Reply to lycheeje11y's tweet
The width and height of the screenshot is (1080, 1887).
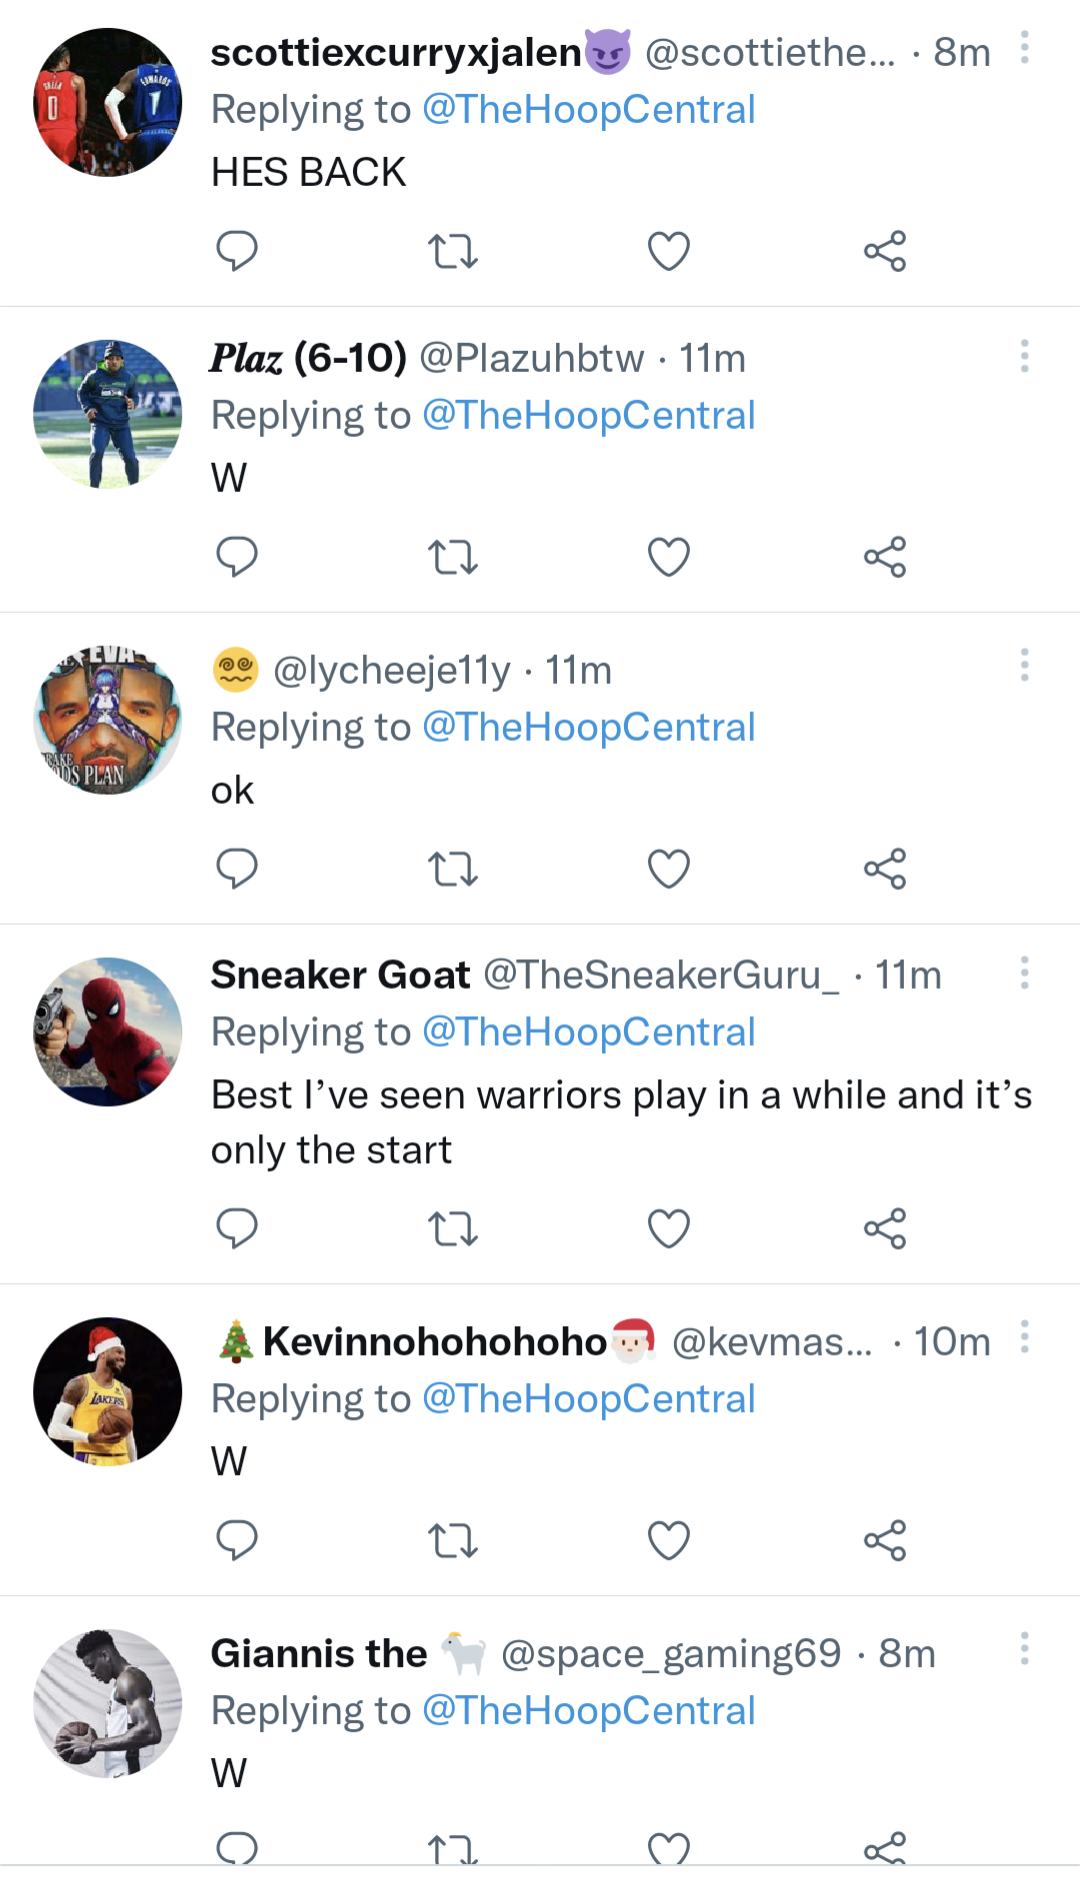(x=237, y=868)
